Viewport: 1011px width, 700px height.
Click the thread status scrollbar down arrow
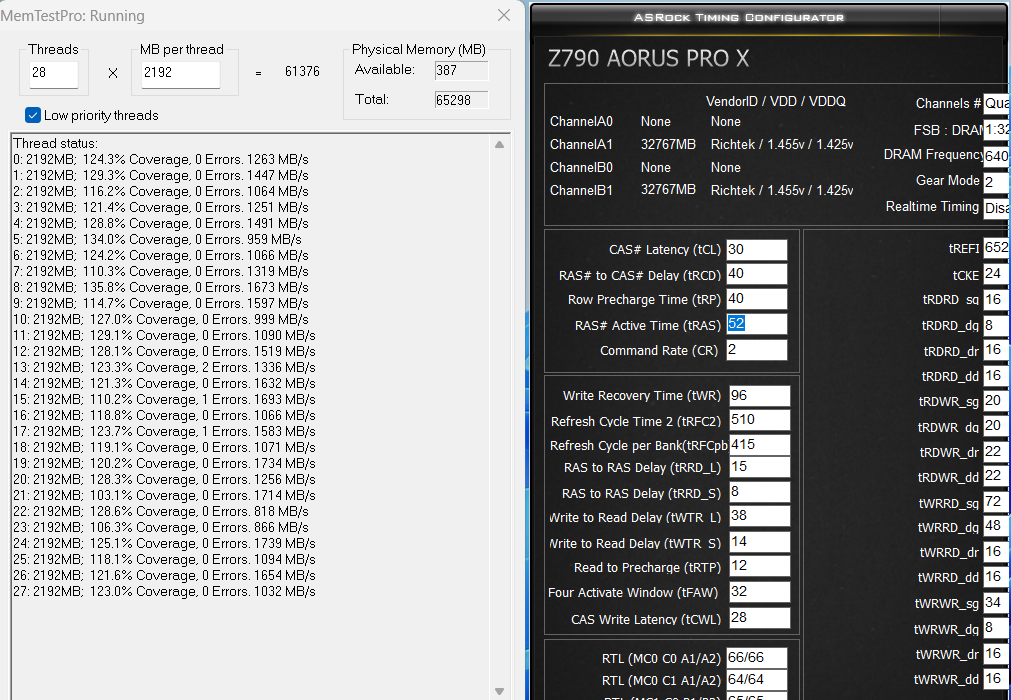point(500,691)
